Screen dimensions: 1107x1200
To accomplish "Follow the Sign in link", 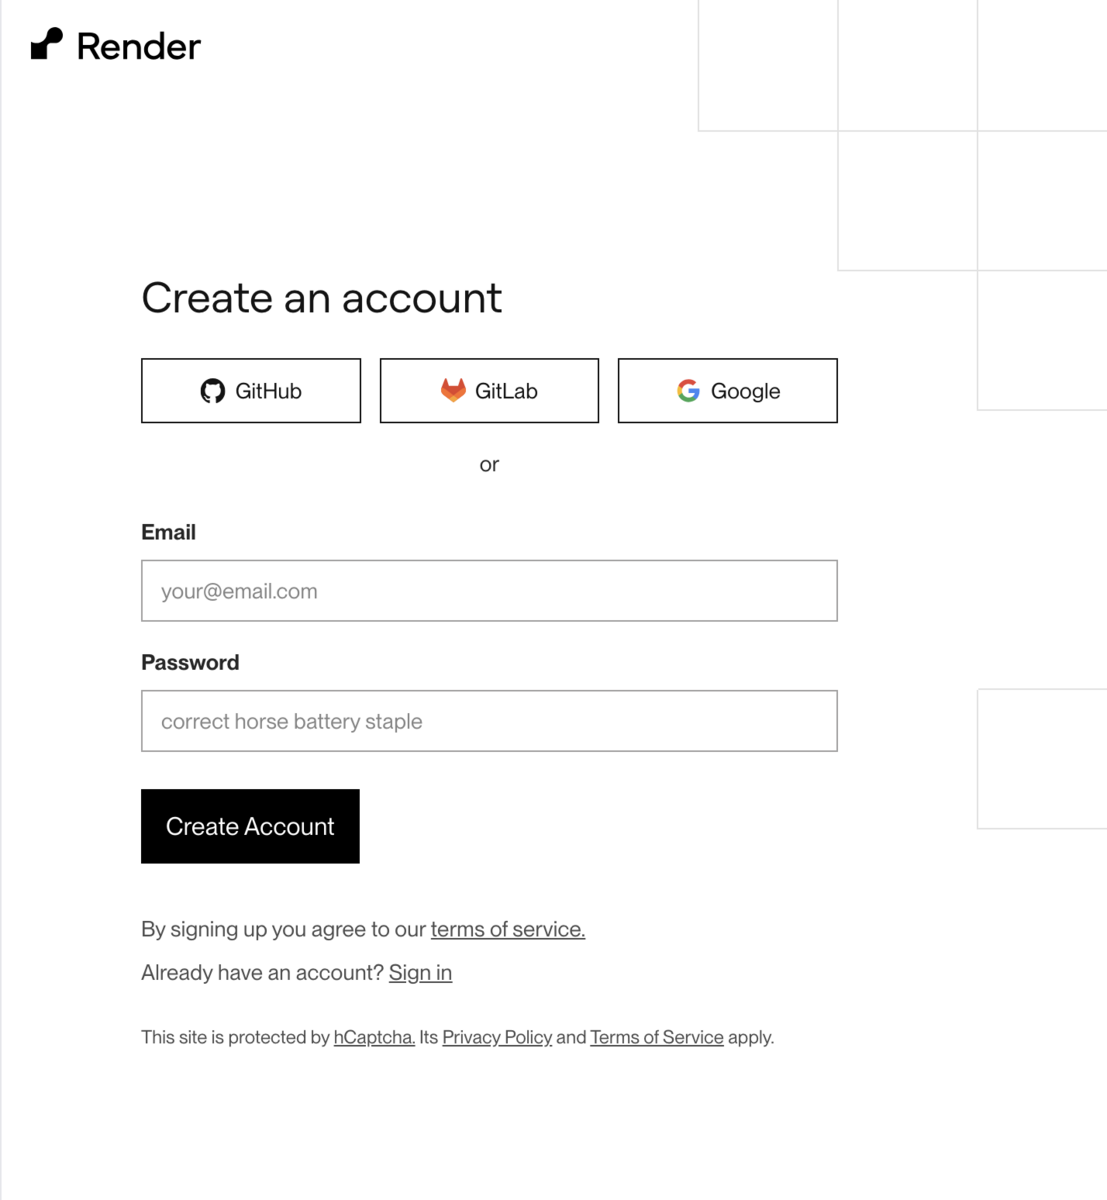I will tap(420, 972).
